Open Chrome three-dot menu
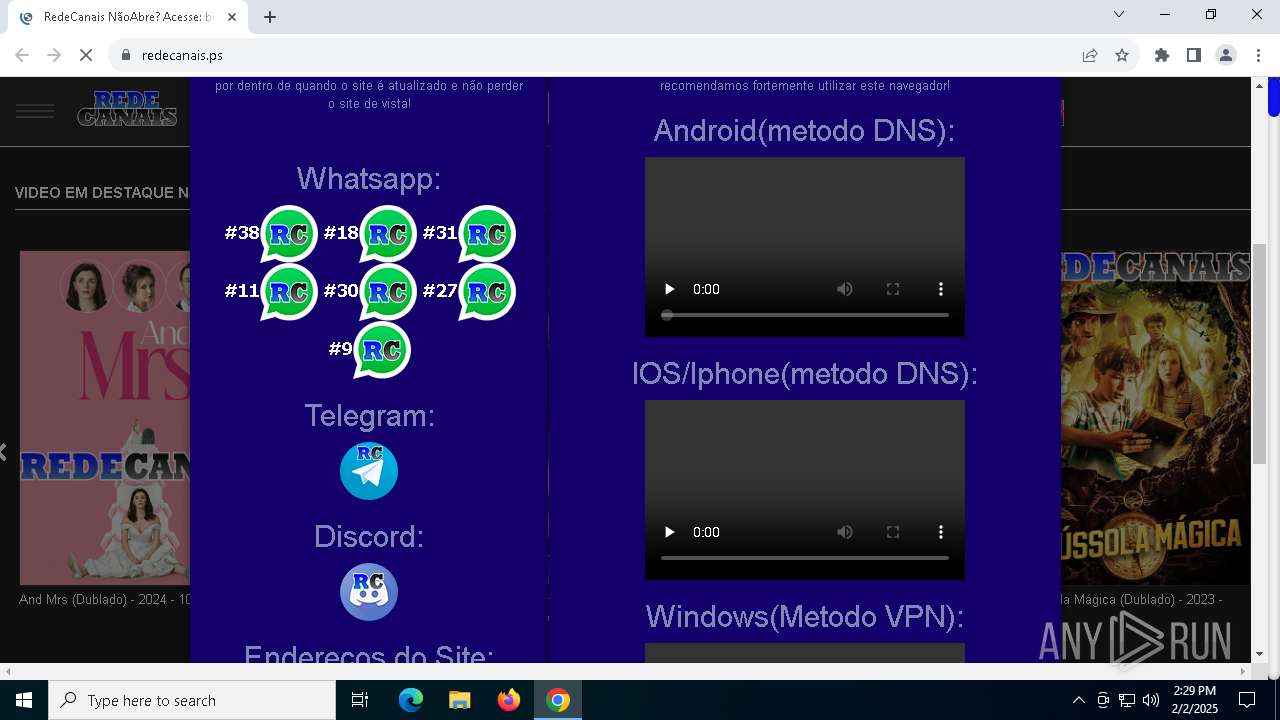Image resolution: width=1280 pixels, height=720 pixels. pos(1258,56)
